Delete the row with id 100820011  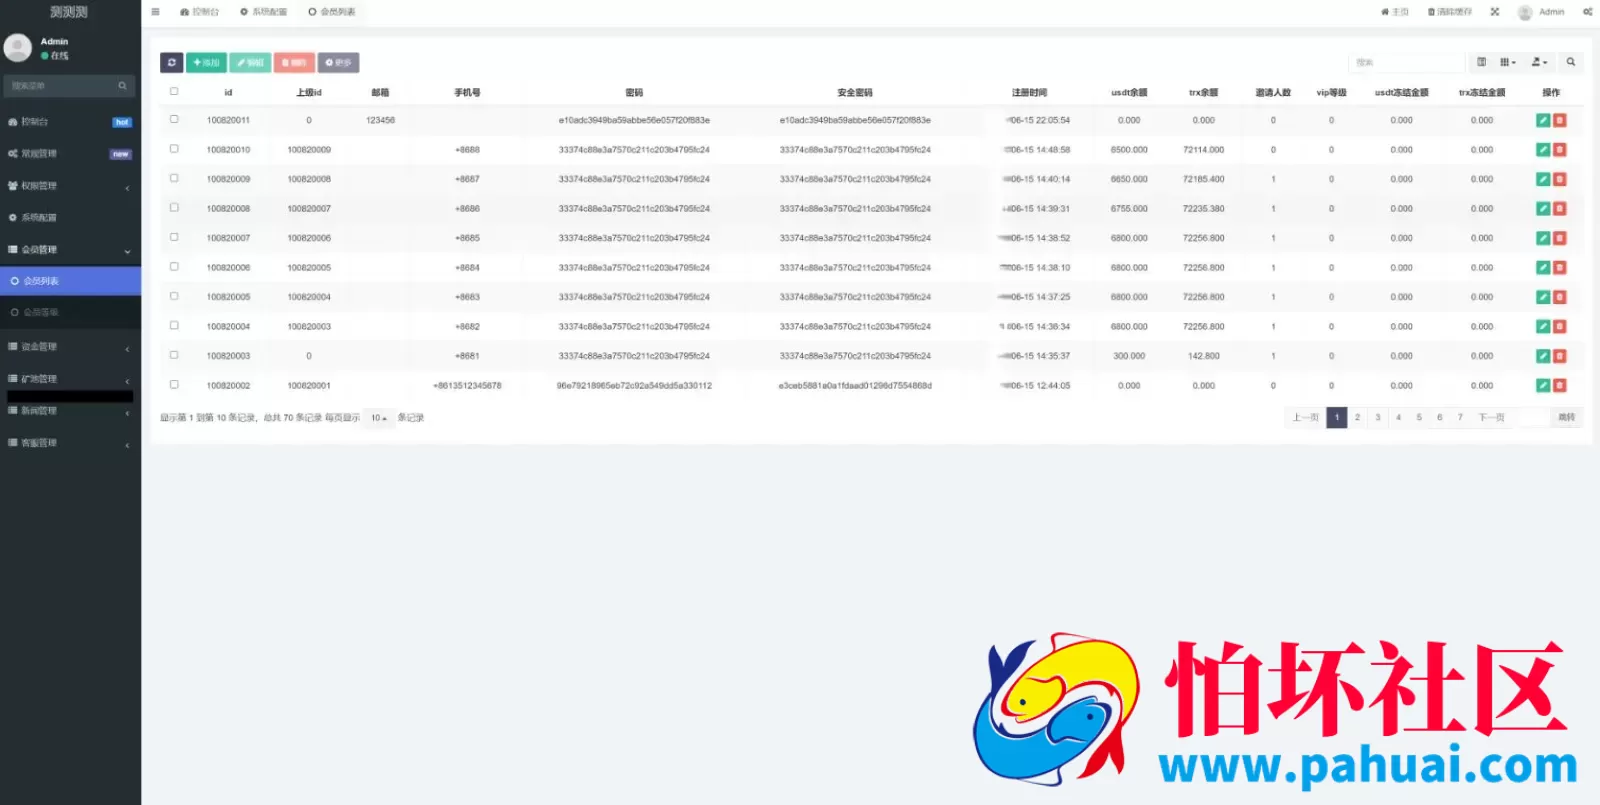pos(1560,120)
